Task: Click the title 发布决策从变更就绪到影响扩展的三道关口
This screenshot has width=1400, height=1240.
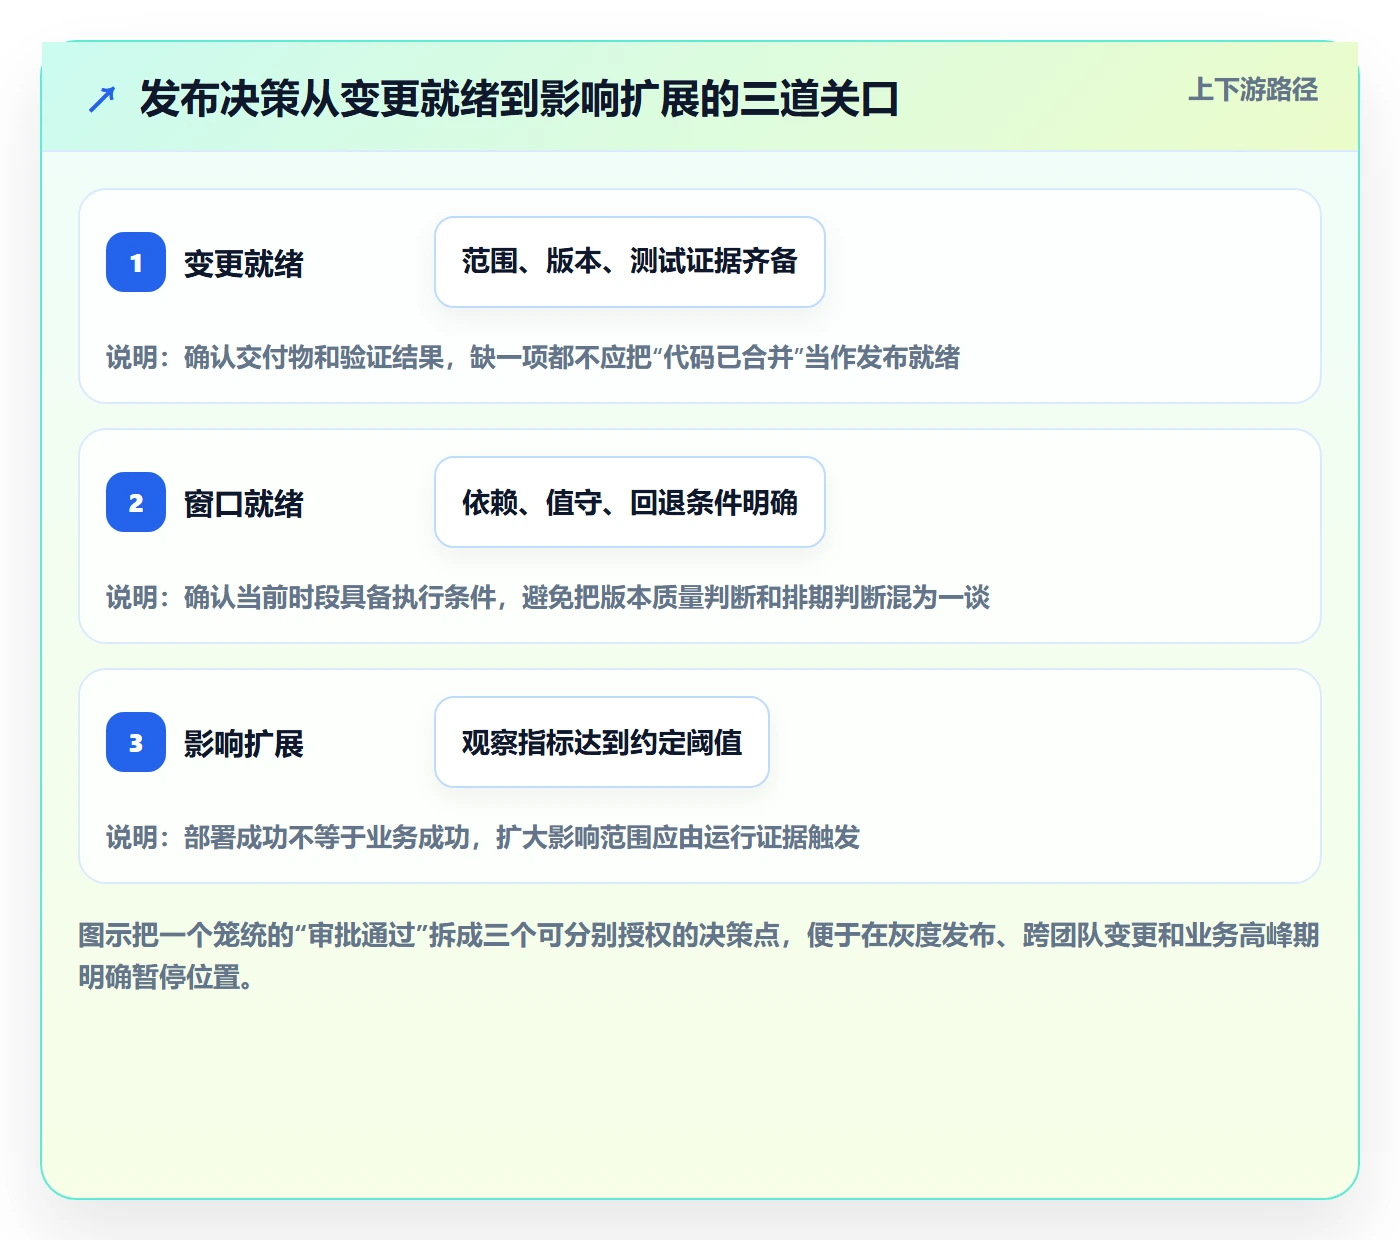Action: (x=519, y=99)
